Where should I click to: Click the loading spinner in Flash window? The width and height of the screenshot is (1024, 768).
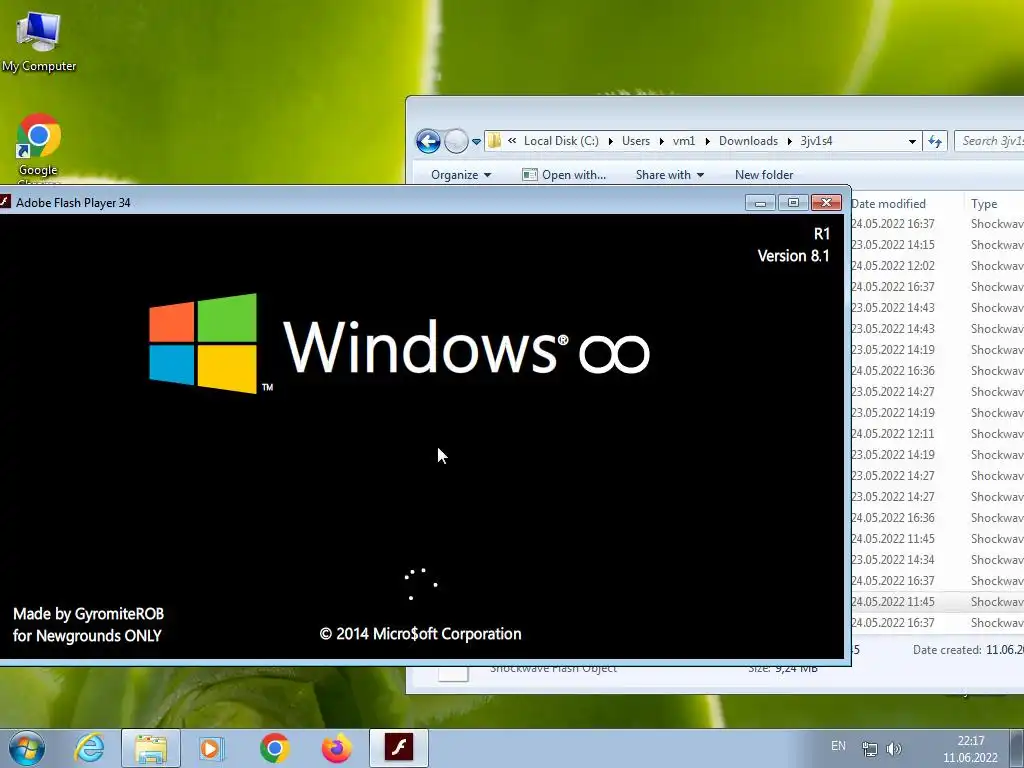421,583
